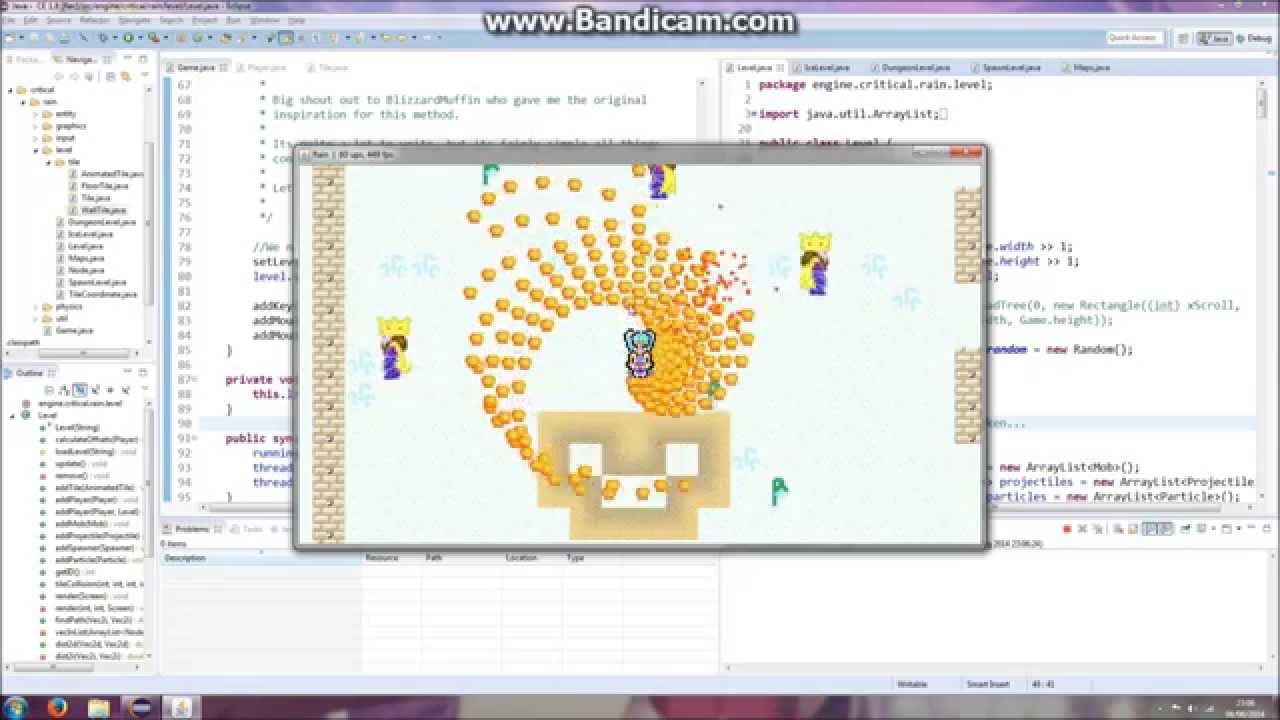Collapse the level folder

click(36, 150)
